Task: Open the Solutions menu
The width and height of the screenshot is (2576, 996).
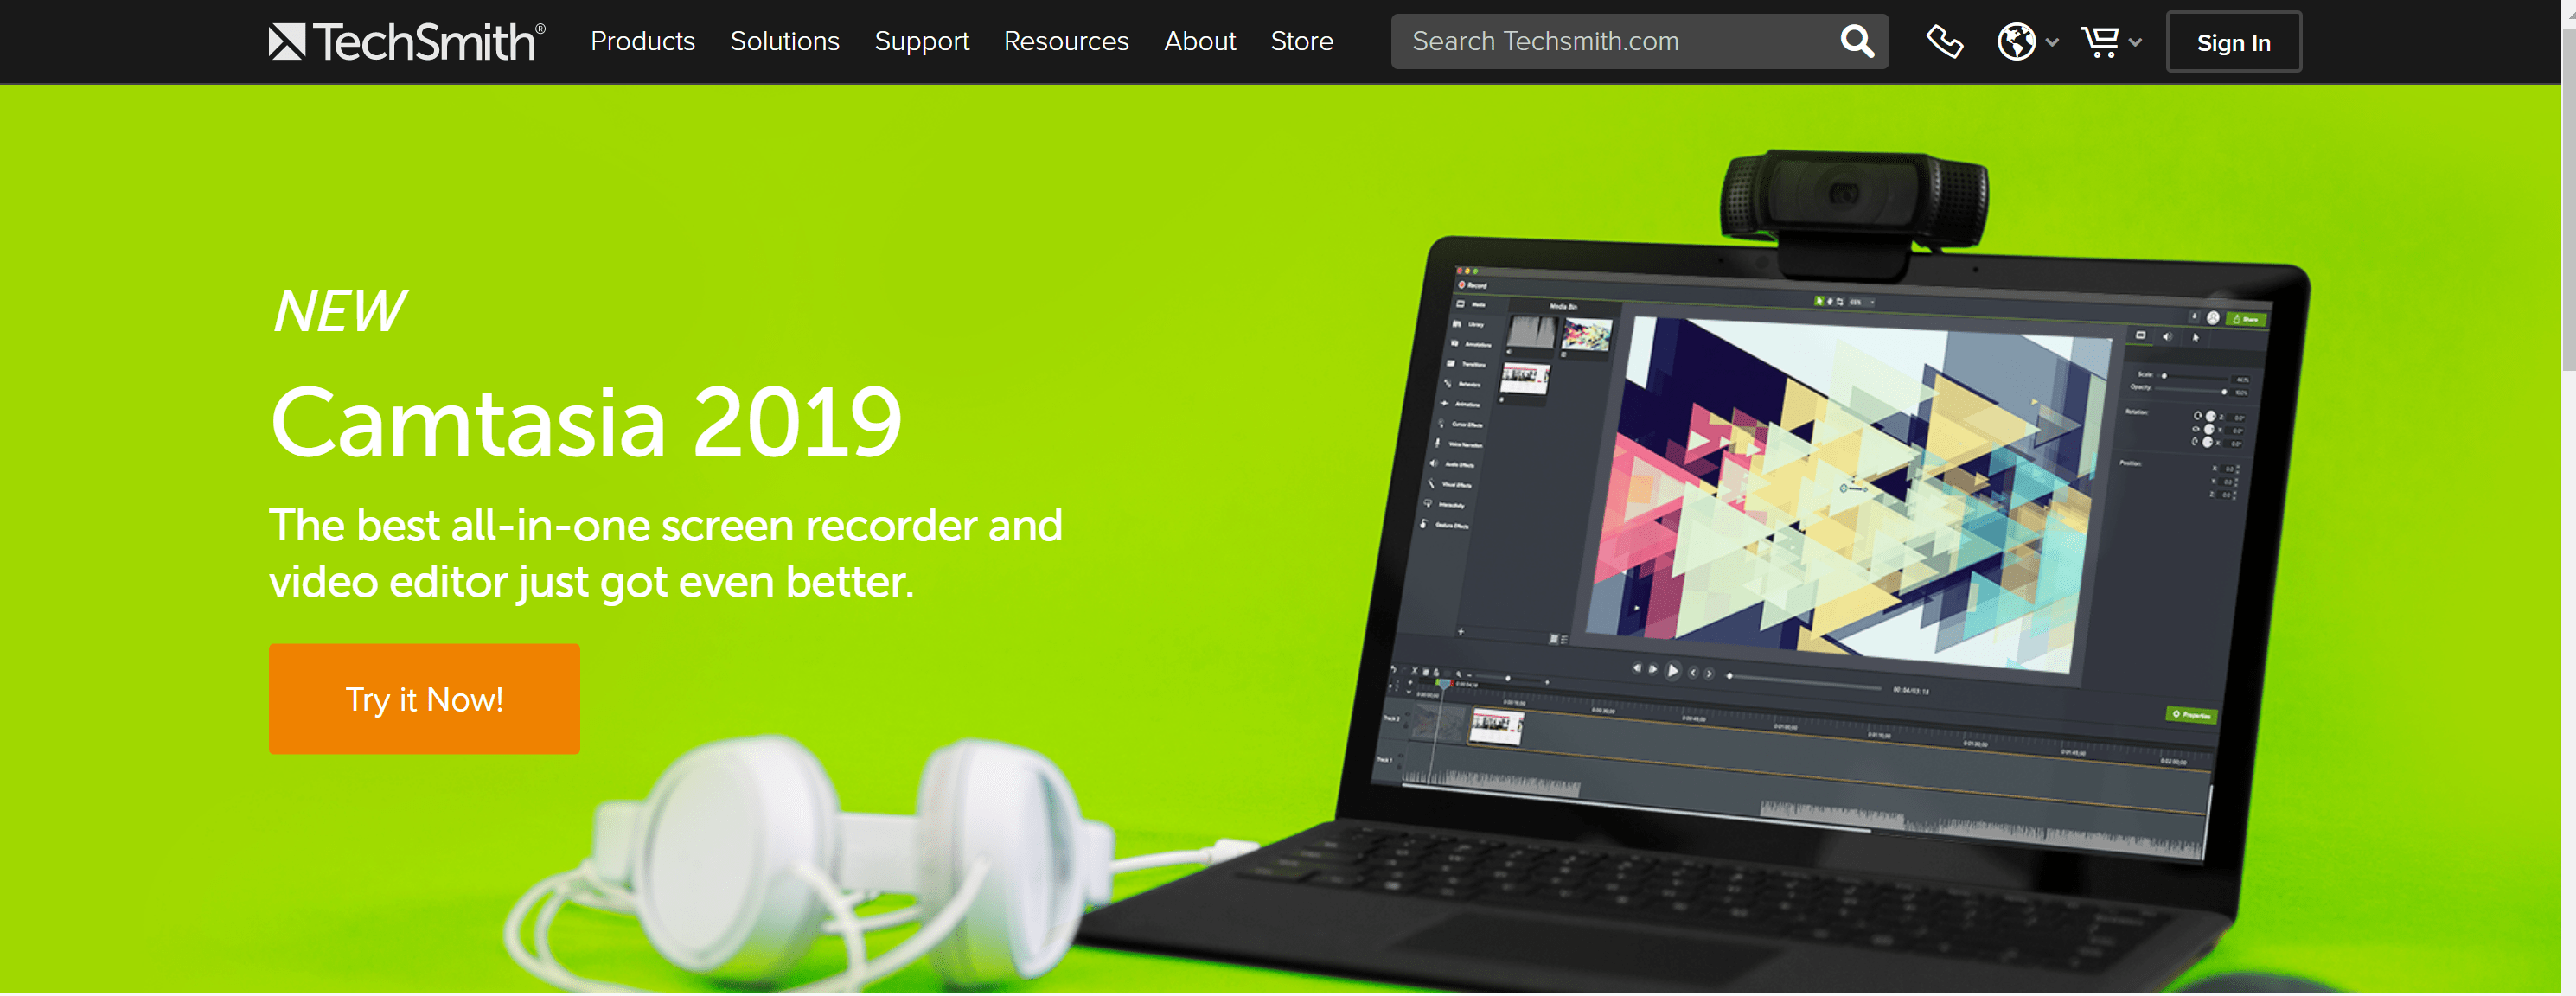Action: click(x=784, y=41)
